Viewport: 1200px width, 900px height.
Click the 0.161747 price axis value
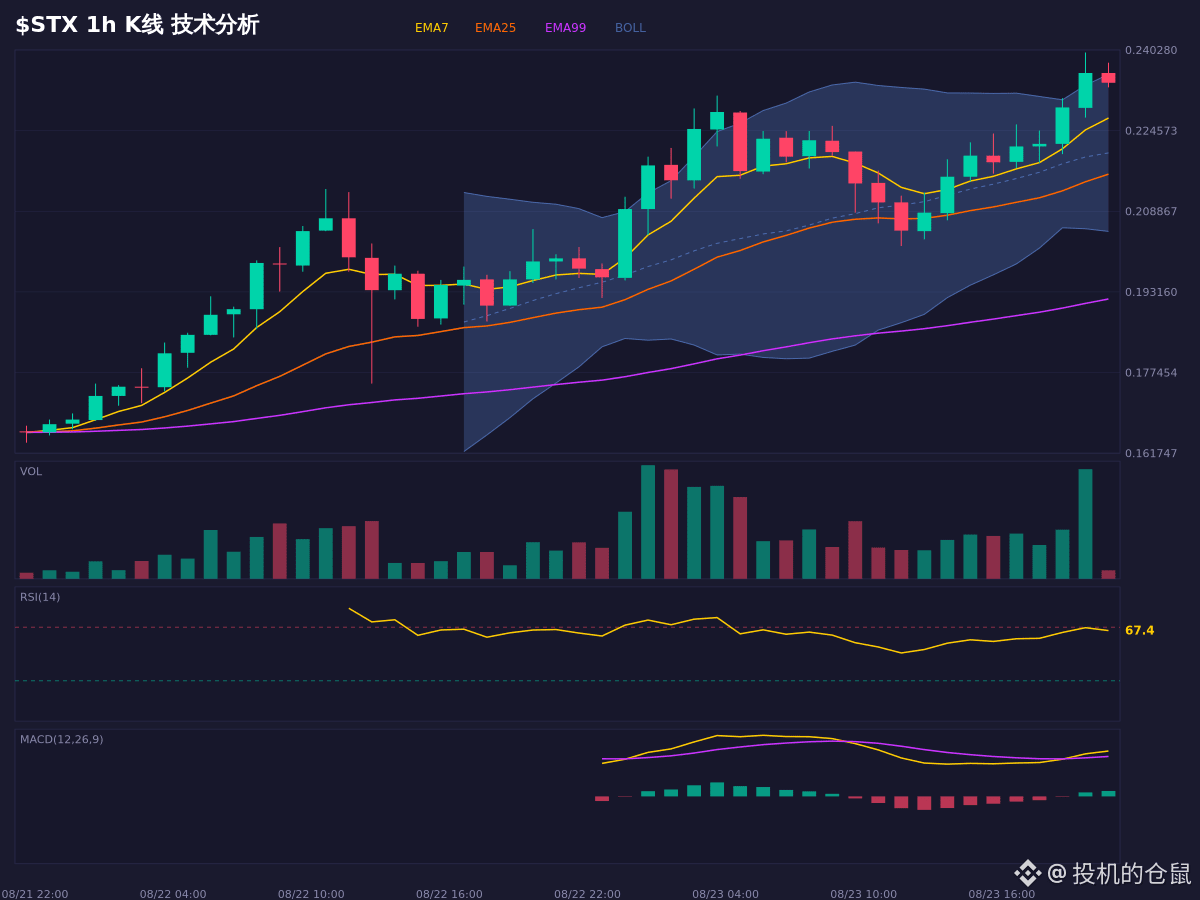(1151, 453)
